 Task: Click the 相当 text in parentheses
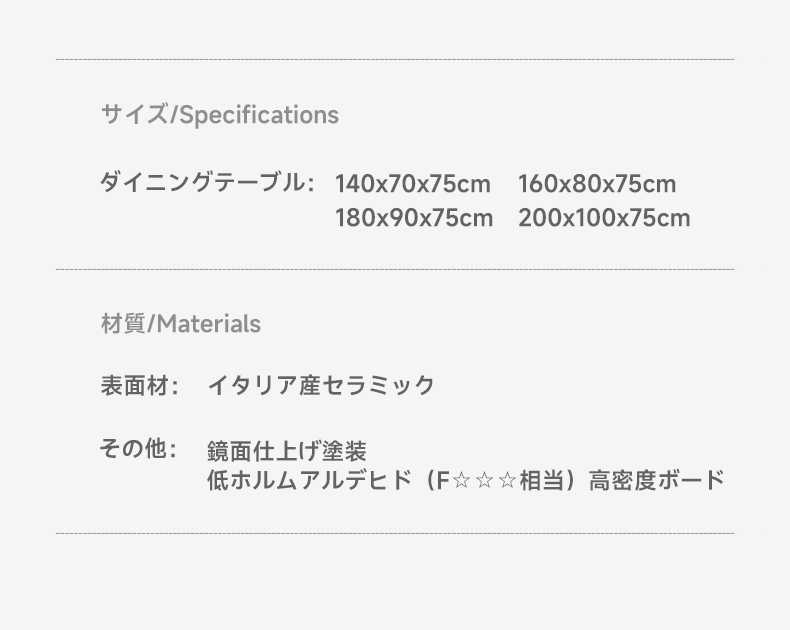(542, 480)
